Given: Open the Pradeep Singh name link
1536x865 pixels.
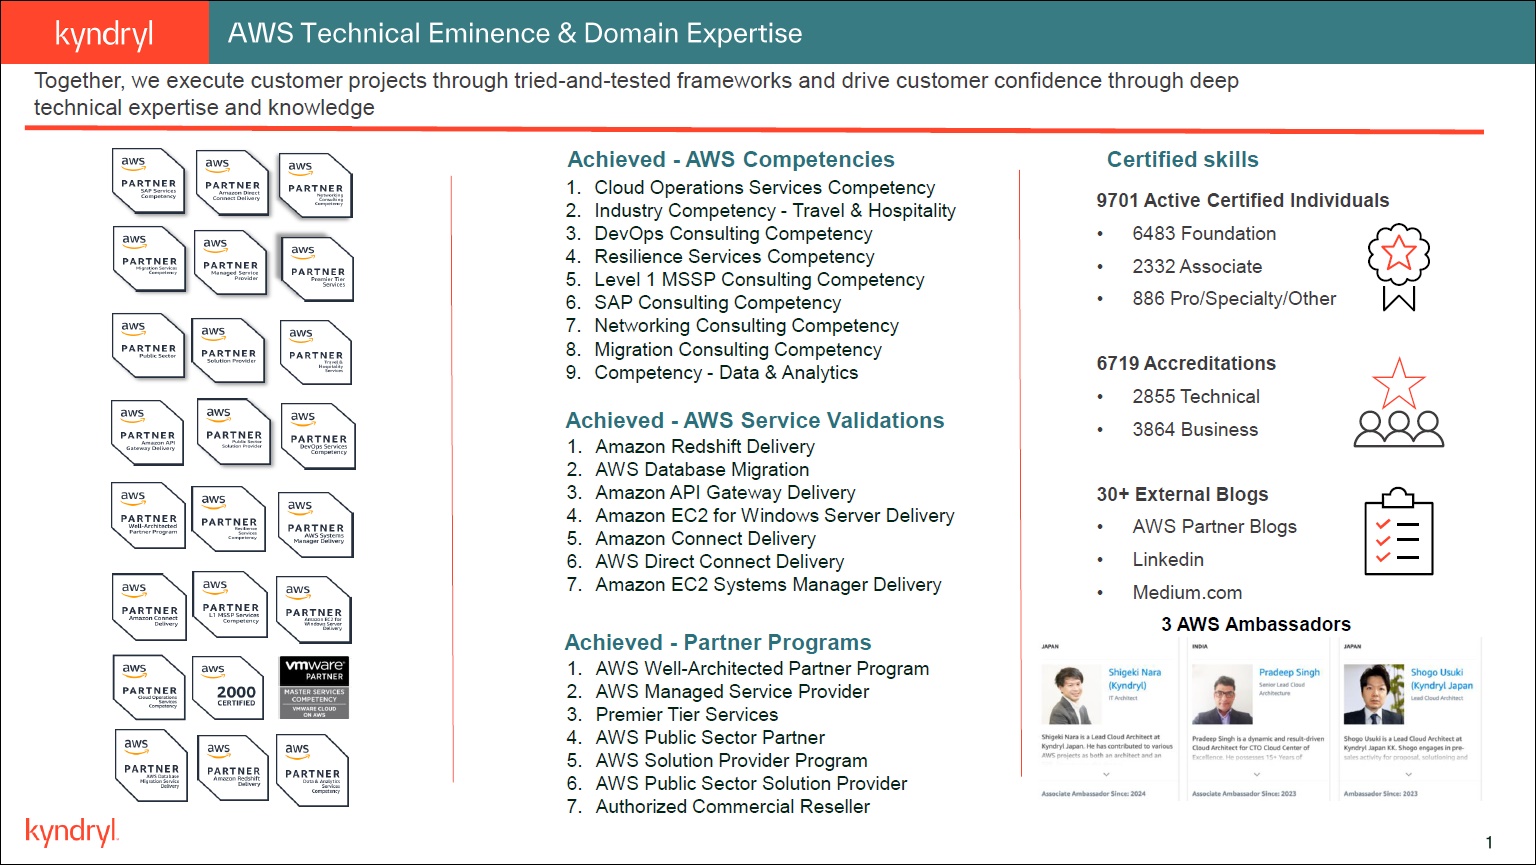Looking at the screenshot, I should (x=1289, y=673).
